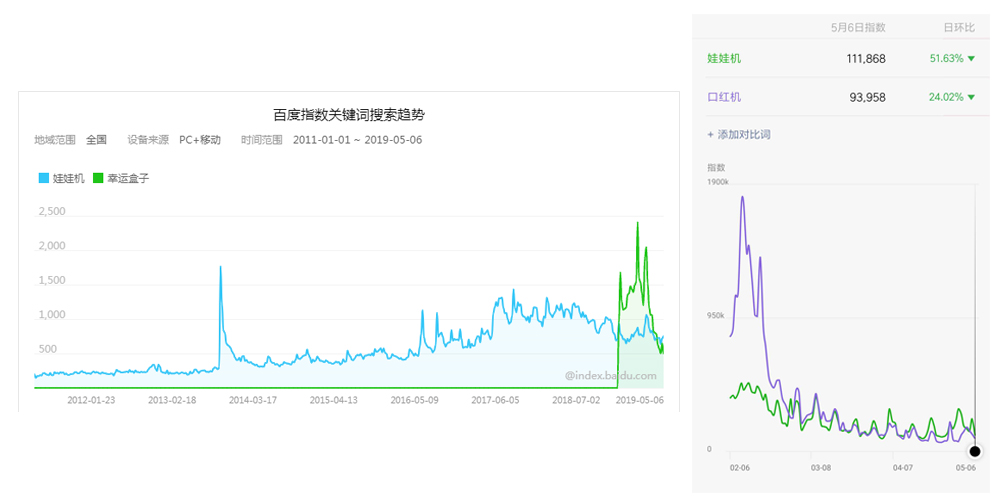The image size is (1000, 500).
Task: Toggle the 娃娃机 series legend label
Action: click(x=68, y=178)
